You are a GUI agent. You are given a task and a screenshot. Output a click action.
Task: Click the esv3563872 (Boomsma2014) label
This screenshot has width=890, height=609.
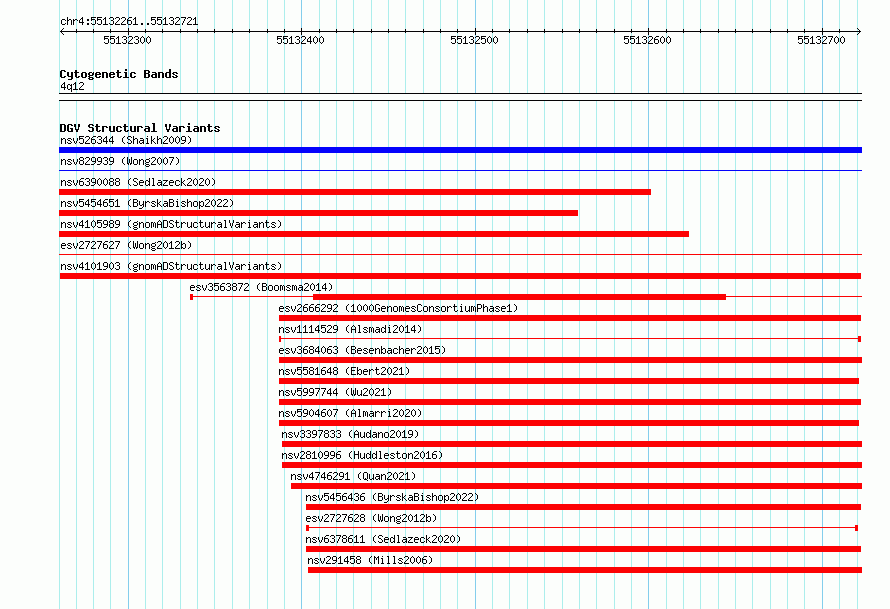click(261, 287)
